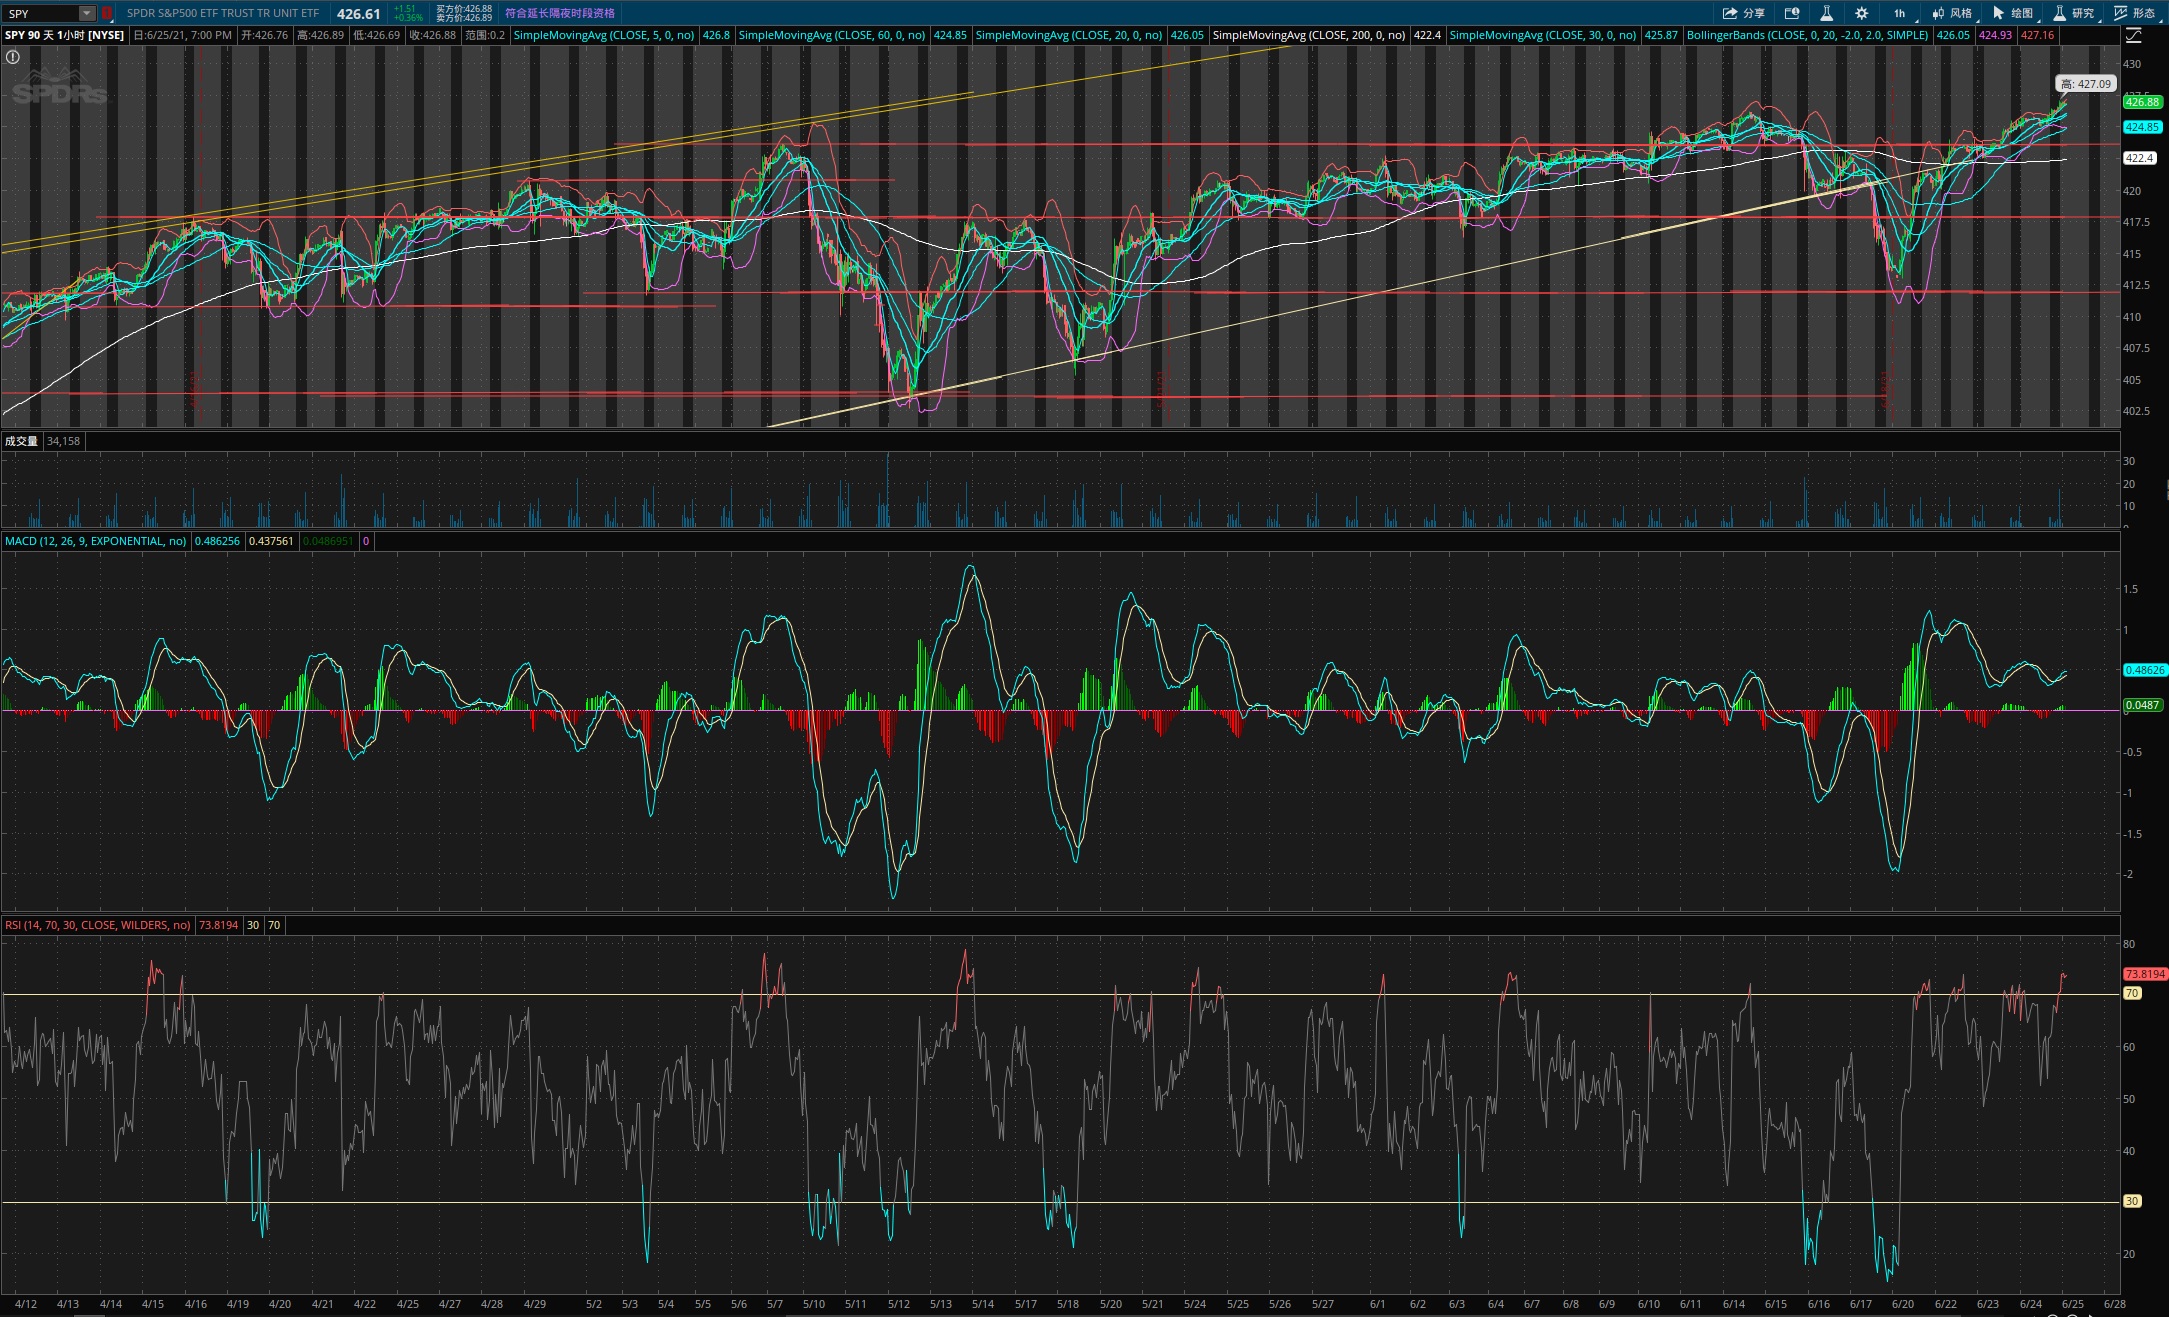Click the RSI value 73.8194 in header
This screenshot has width=2169, height=1317.
point(218,925)
